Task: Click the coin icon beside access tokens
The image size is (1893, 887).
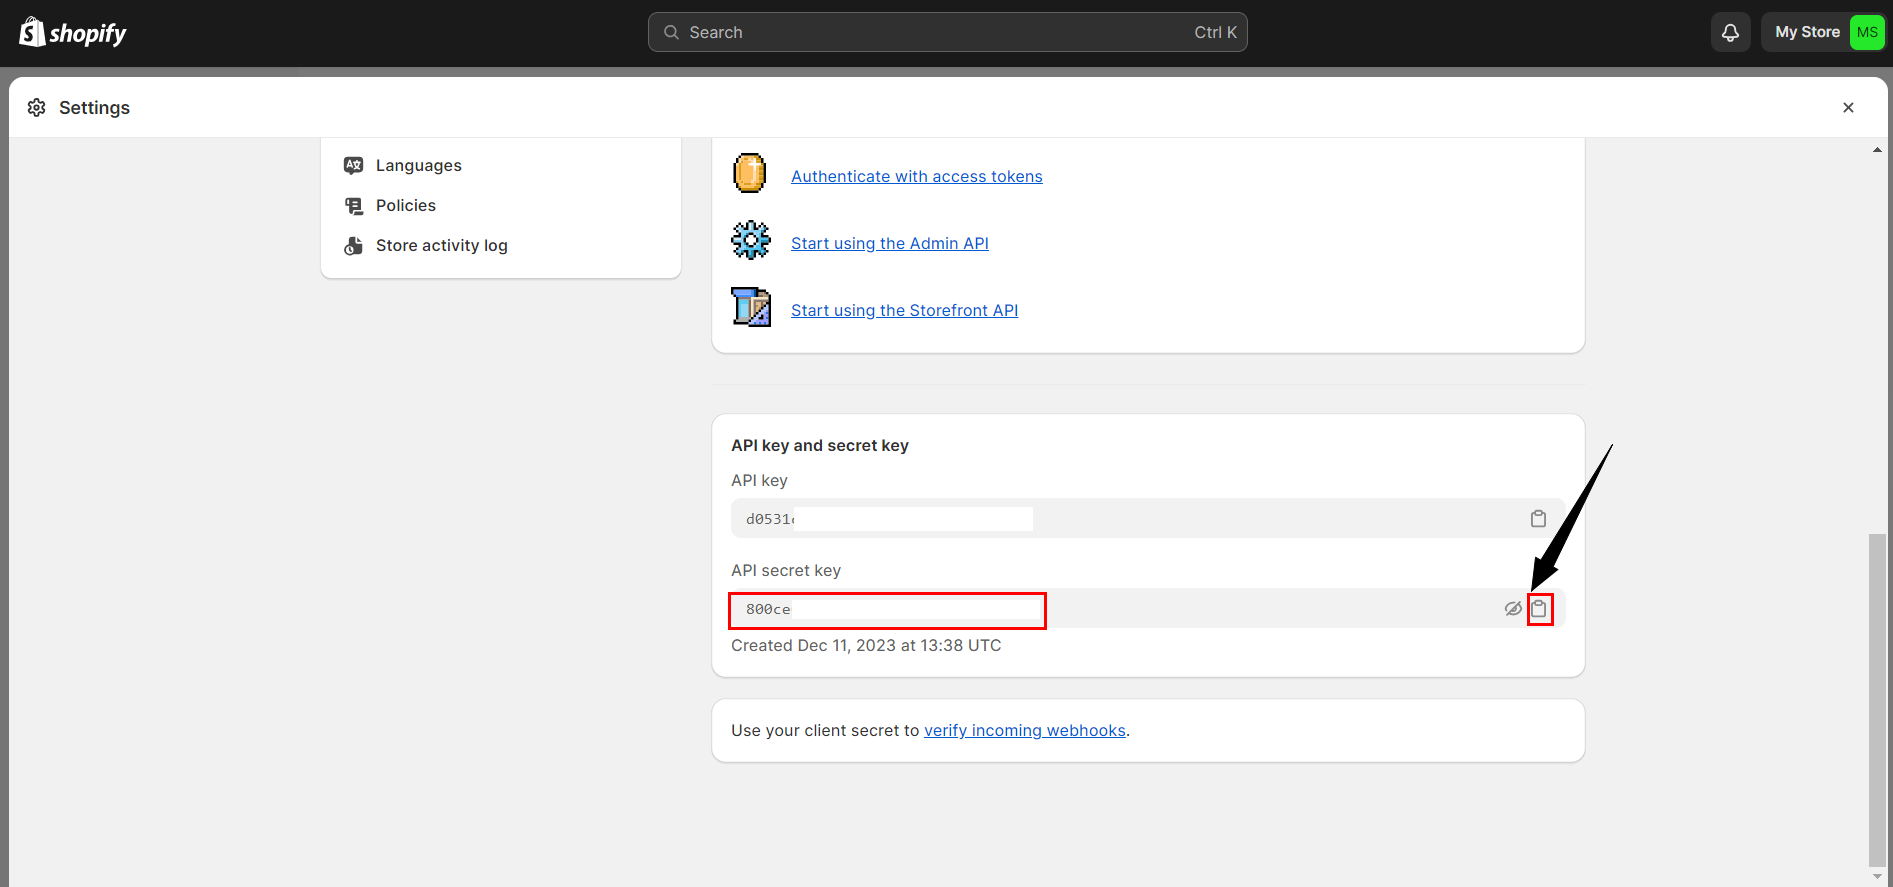Action: [x=749, y=174]
